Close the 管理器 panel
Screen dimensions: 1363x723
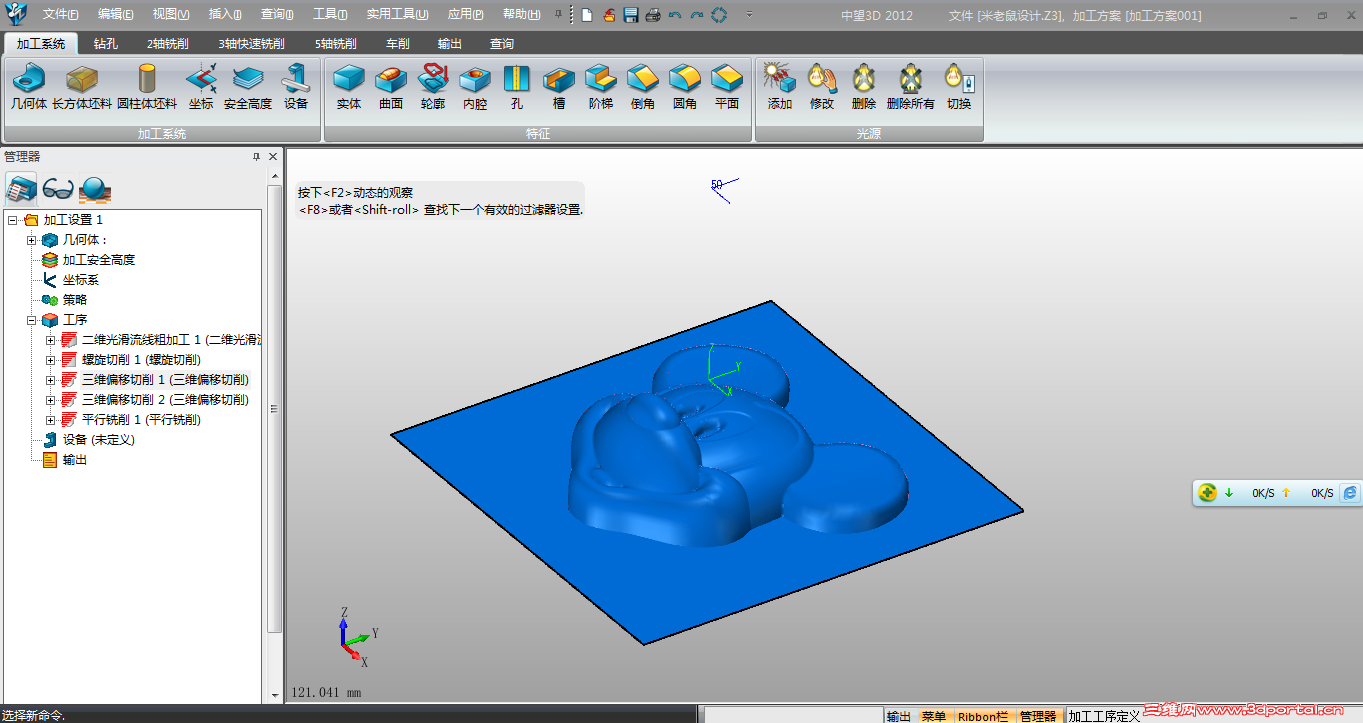273,157
